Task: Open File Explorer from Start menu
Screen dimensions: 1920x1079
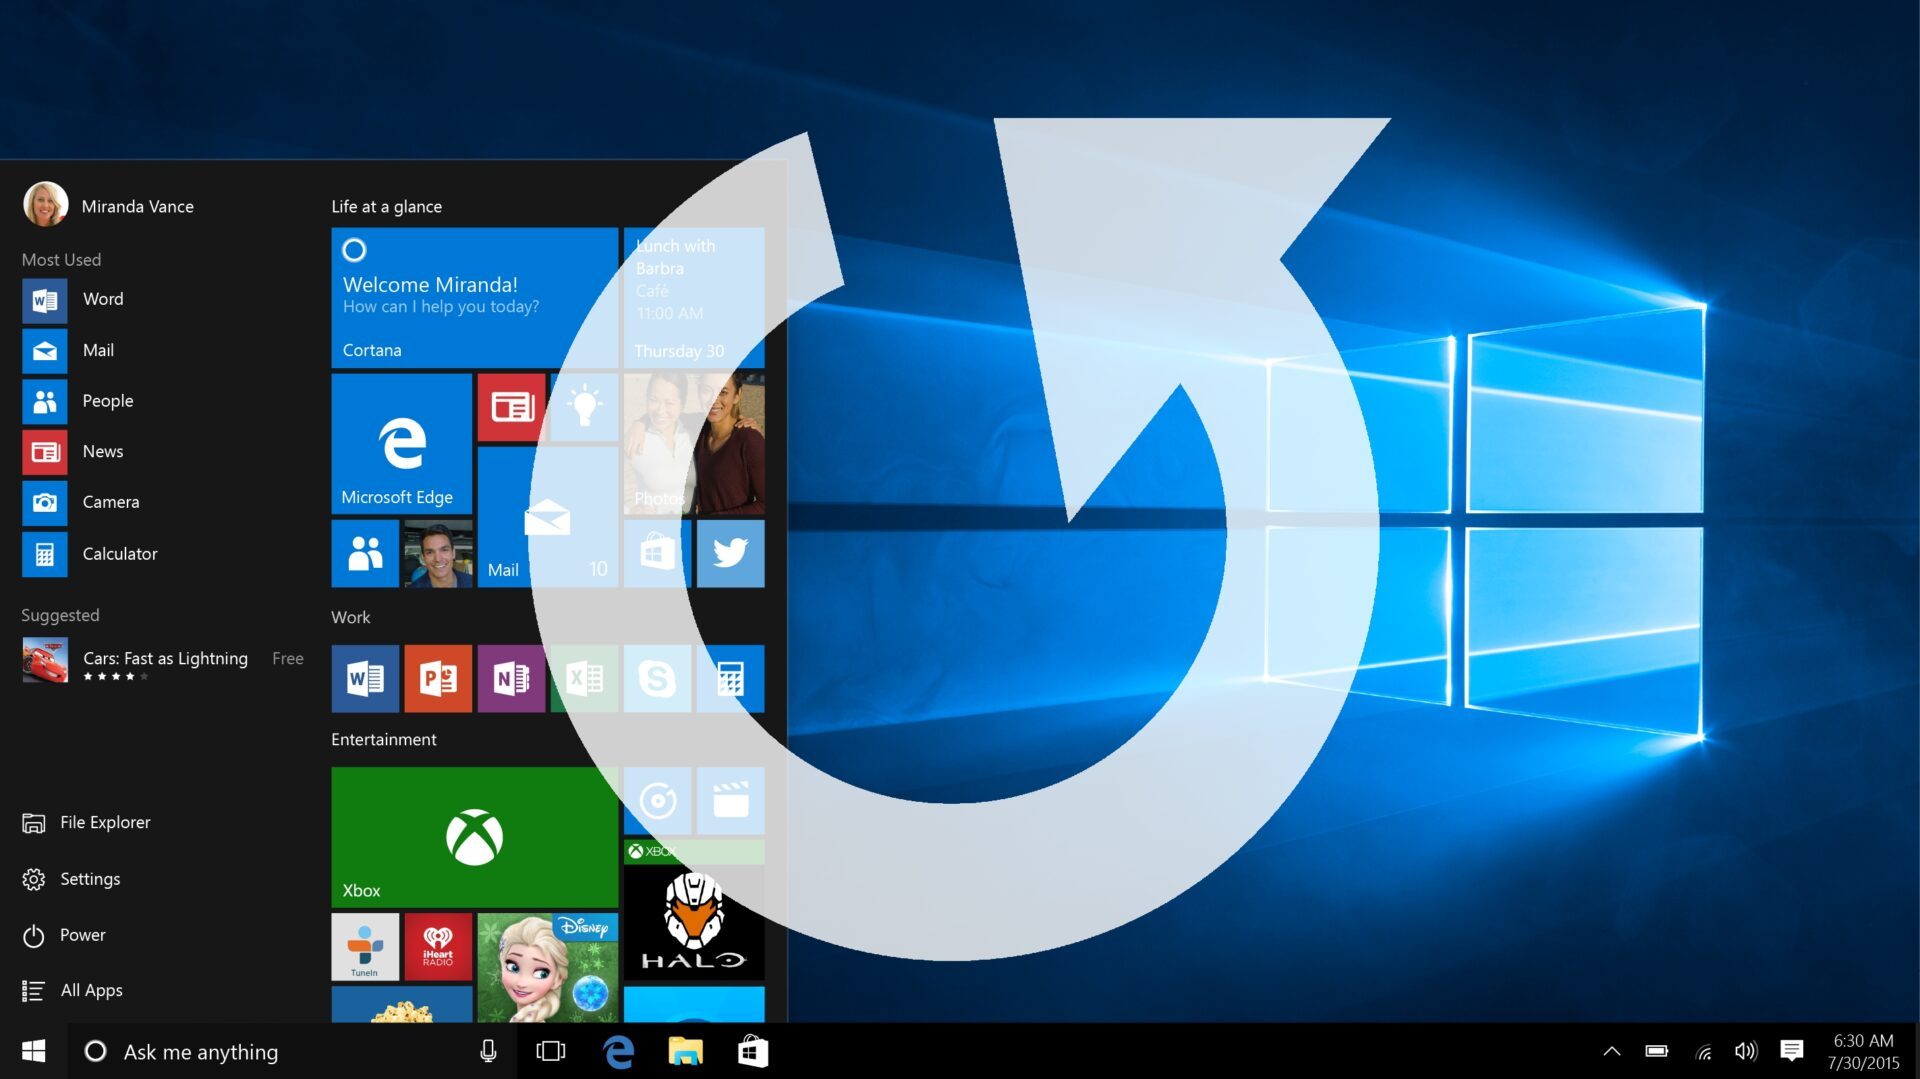Action: pyautogui.click(x=86, y=823)
